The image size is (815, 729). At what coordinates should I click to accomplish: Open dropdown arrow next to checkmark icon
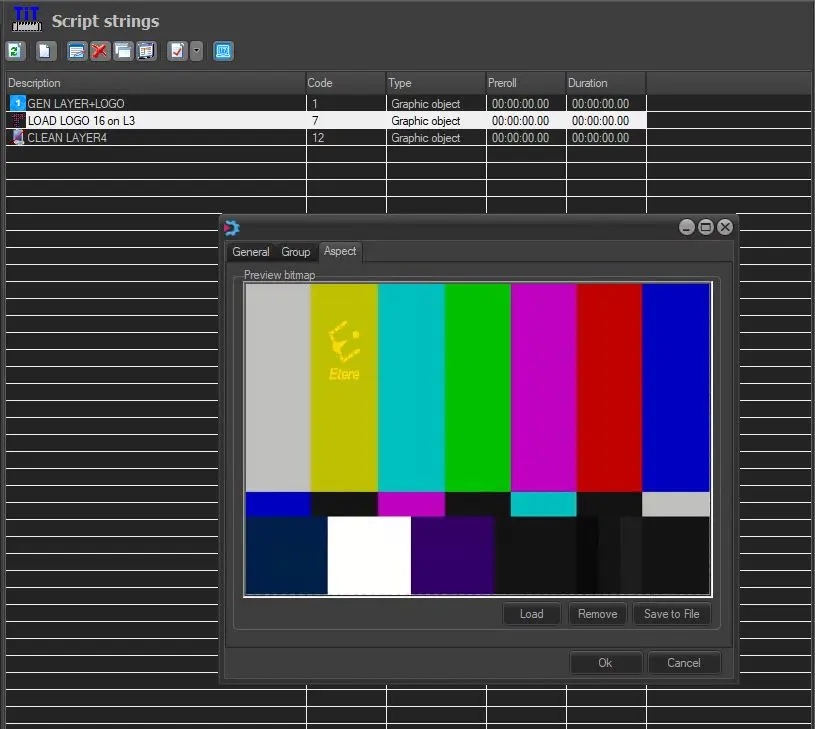click(197, 51)
